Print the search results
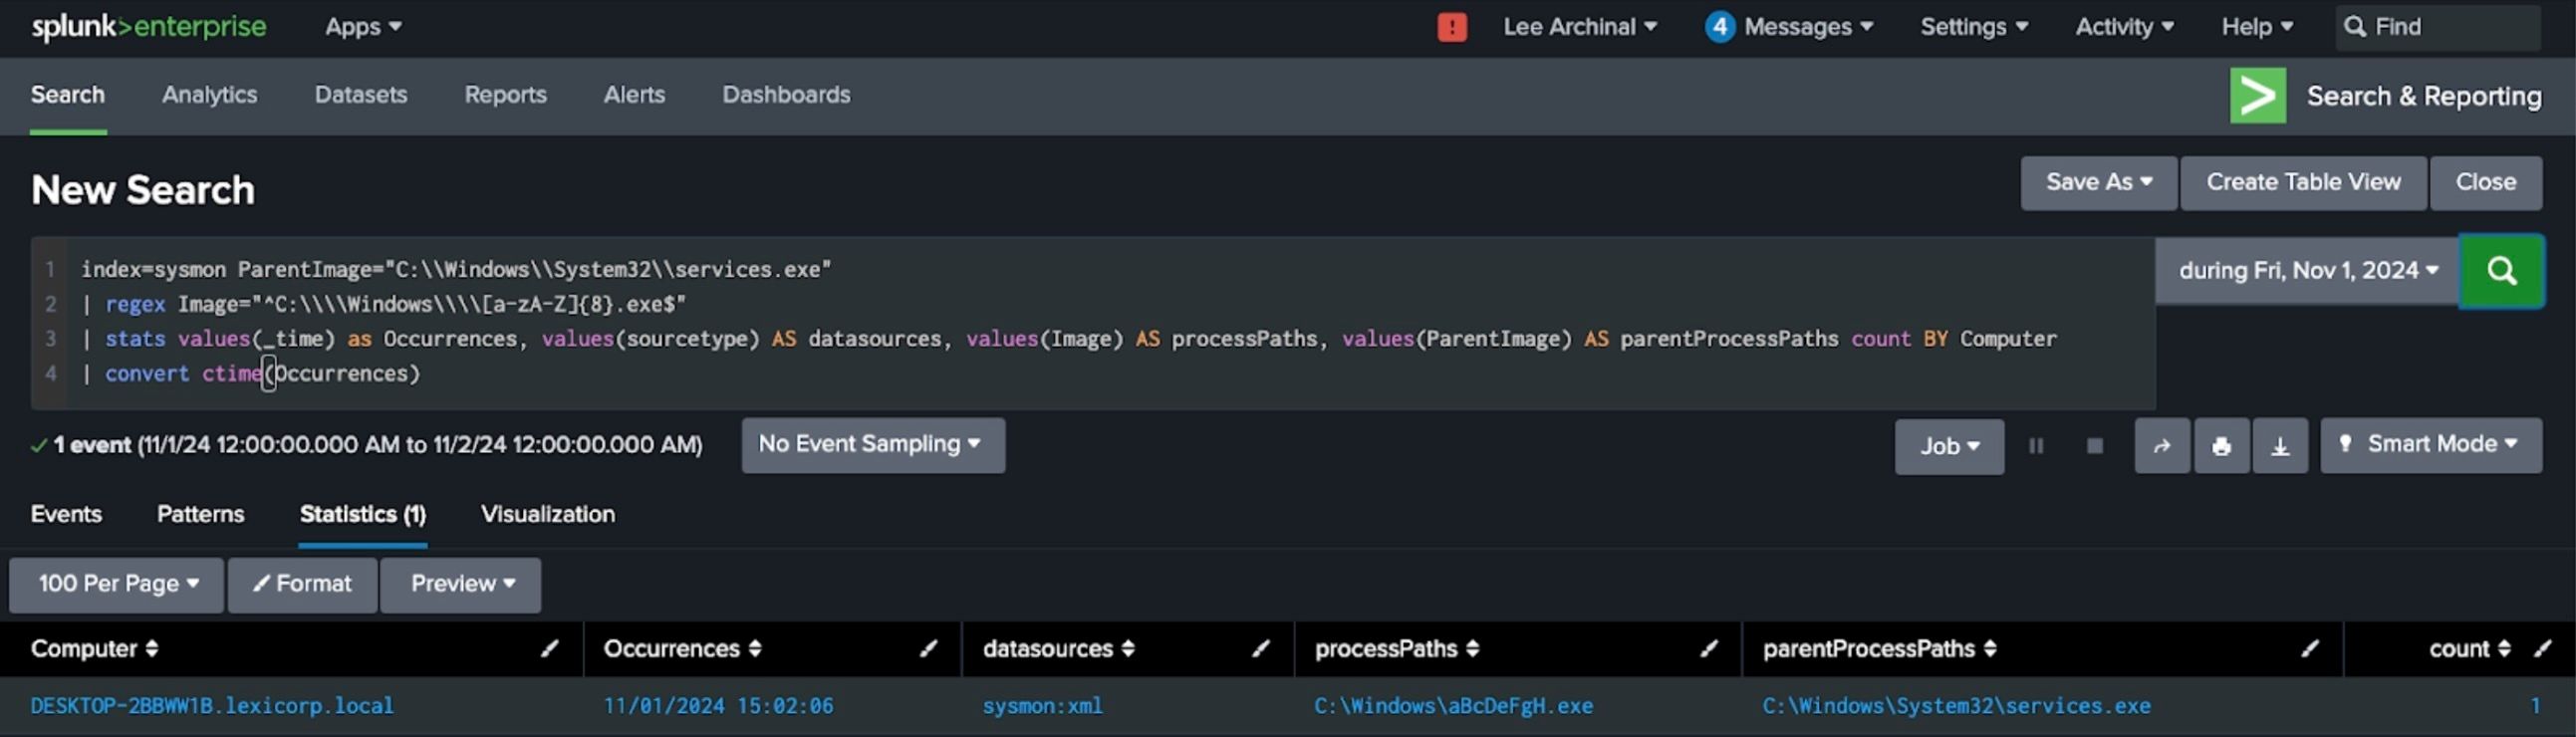Viewport: 2576px width, 737px height. 2221,446
